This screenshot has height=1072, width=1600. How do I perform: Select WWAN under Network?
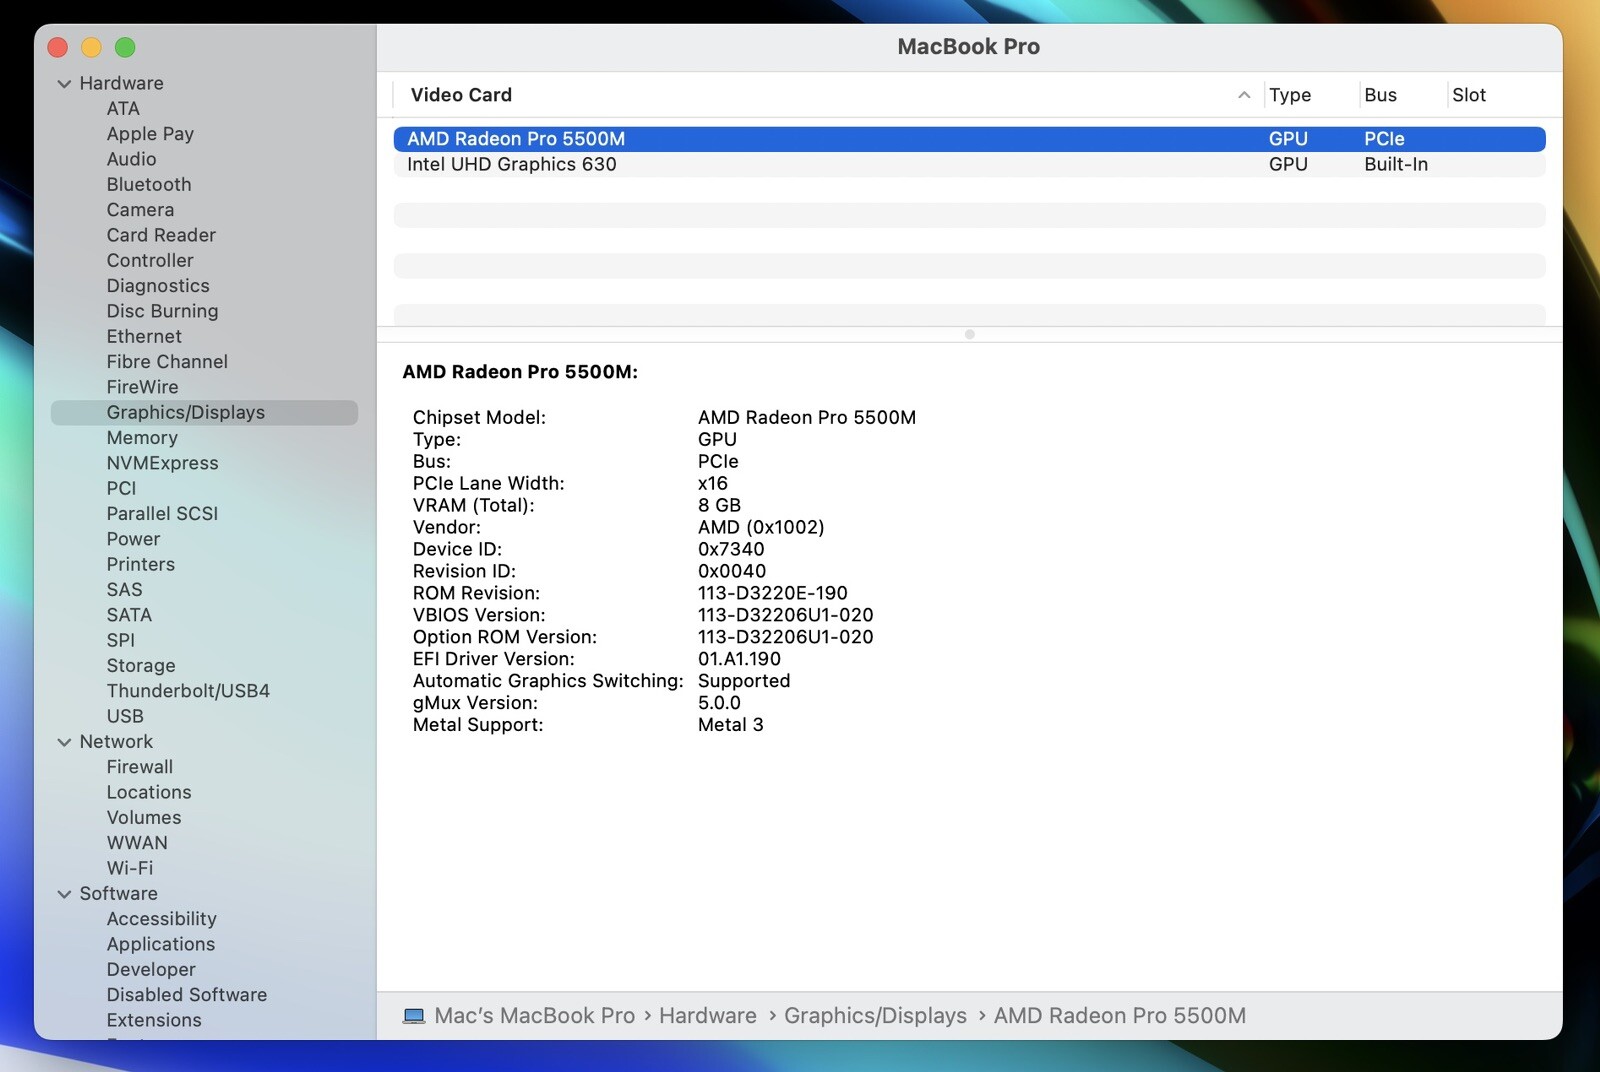(x=137, y=843)
